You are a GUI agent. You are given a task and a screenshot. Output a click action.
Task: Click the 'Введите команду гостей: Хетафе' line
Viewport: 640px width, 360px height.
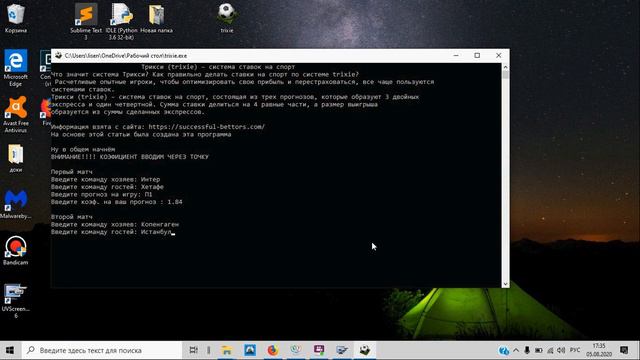coord(107,187)
